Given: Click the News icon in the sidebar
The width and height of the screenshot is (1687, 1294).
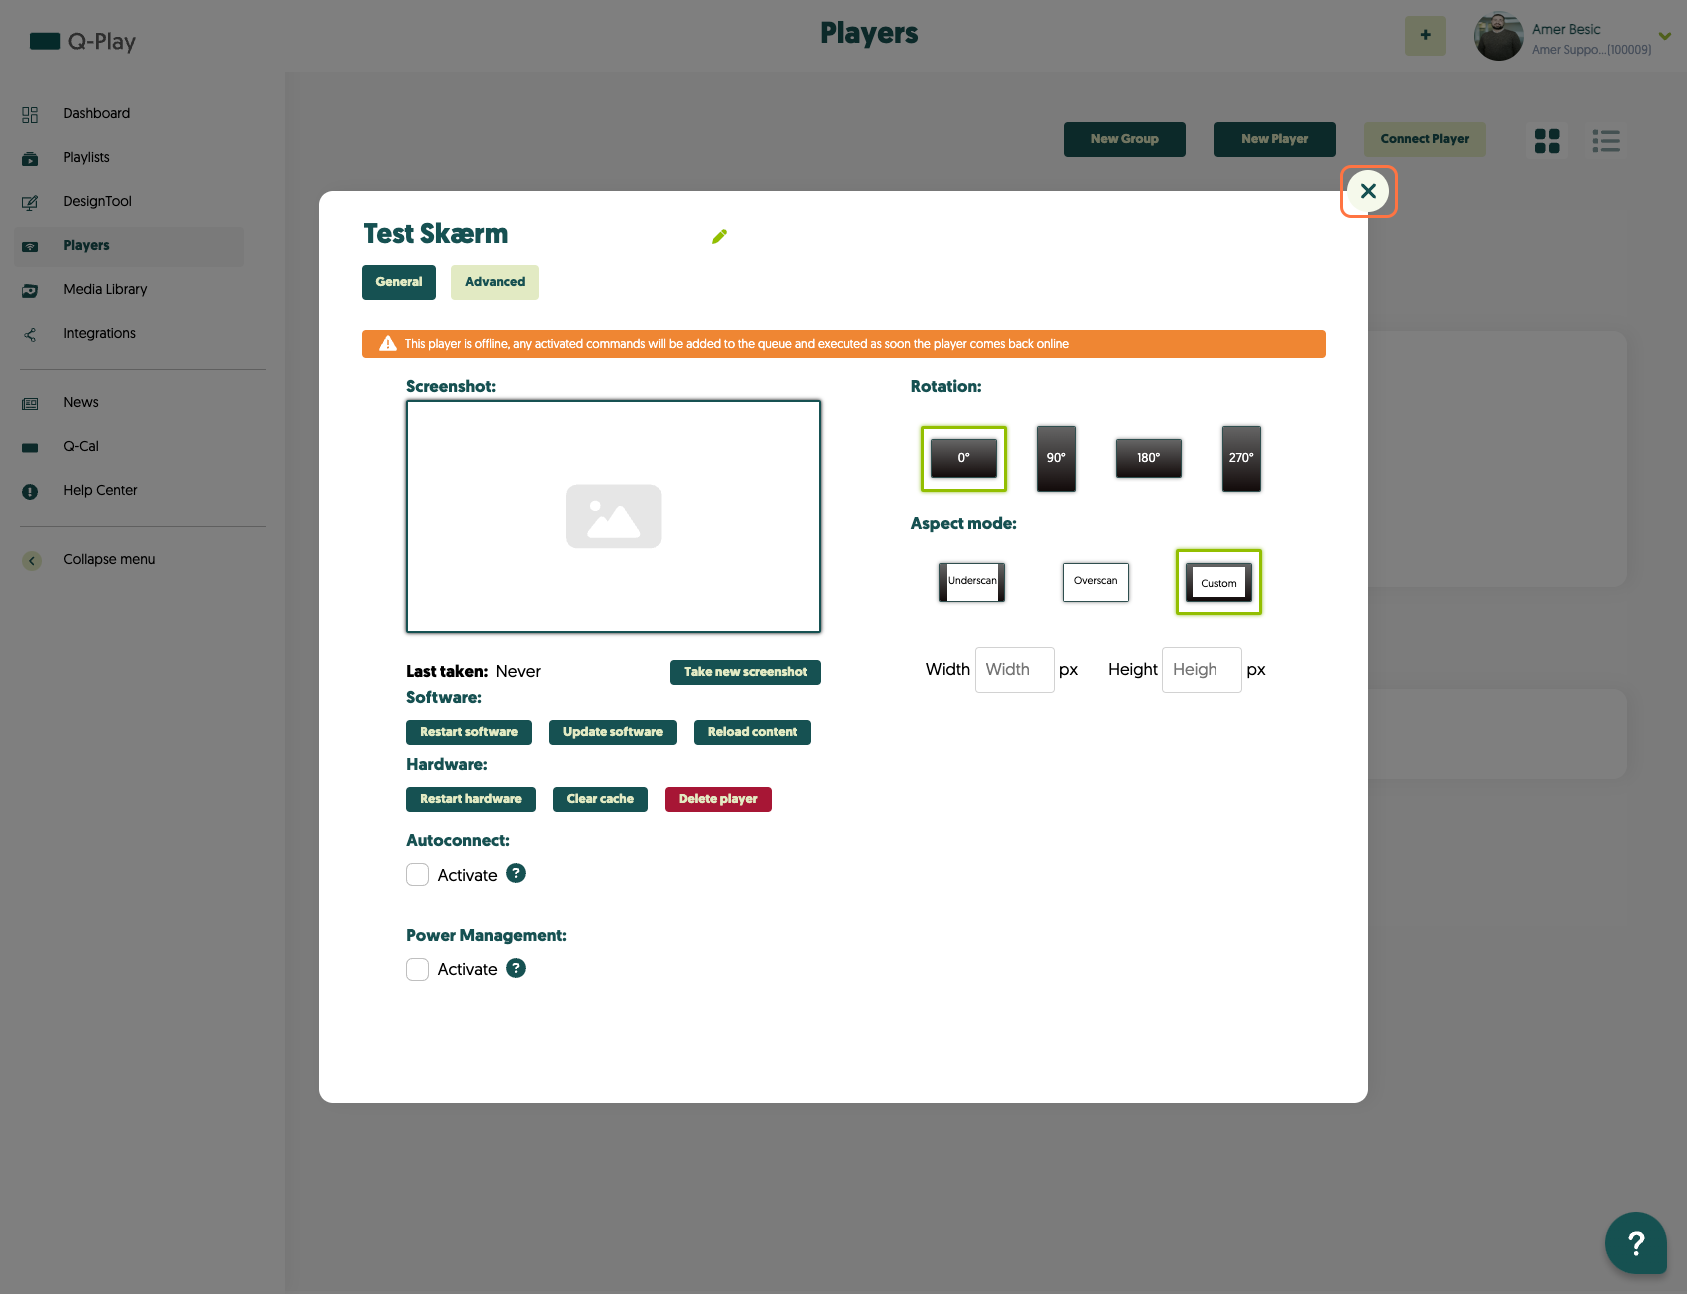Looking at the screenshot, I should (30, 403).
